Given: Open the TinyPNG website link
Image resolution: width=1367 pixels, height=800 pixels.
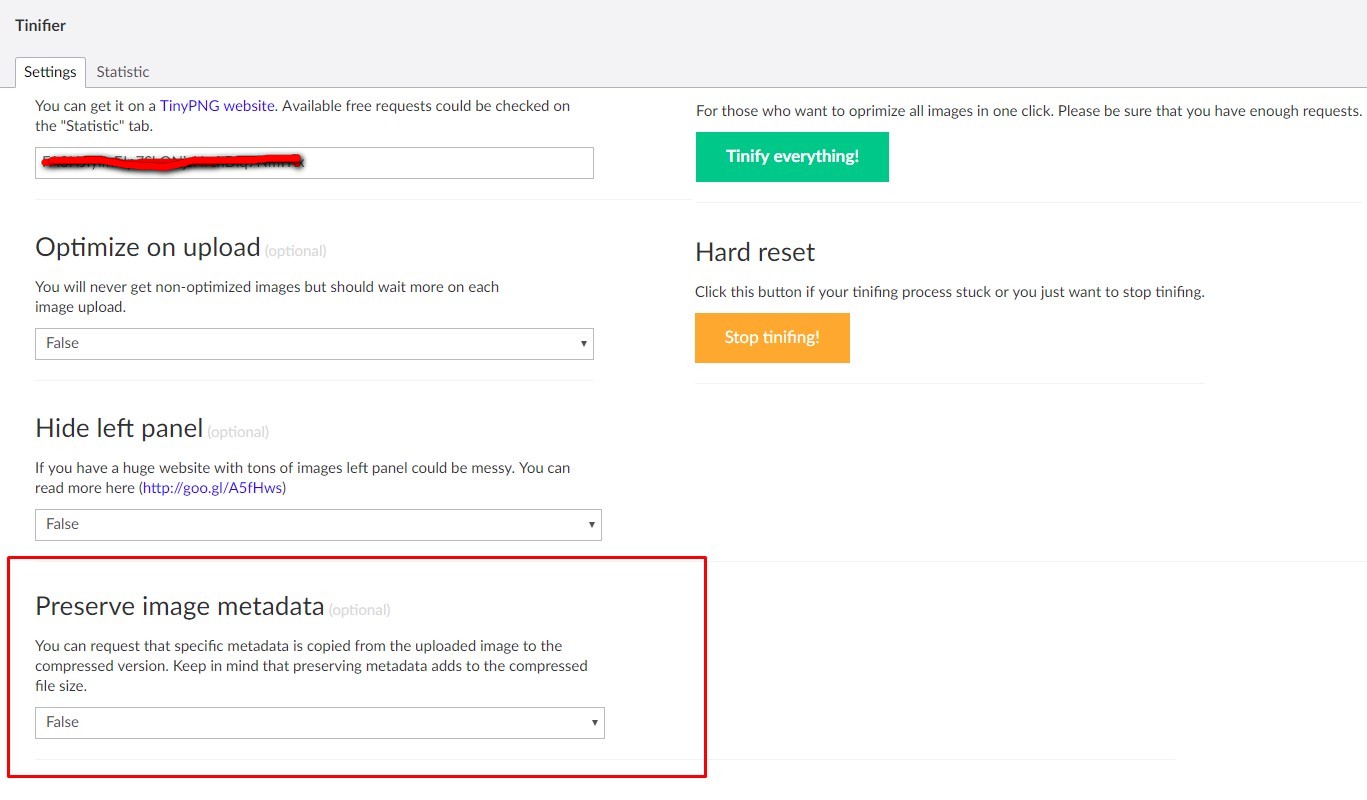Looking at the screenshot, I should pyautogui.click(x=217, y=105).
